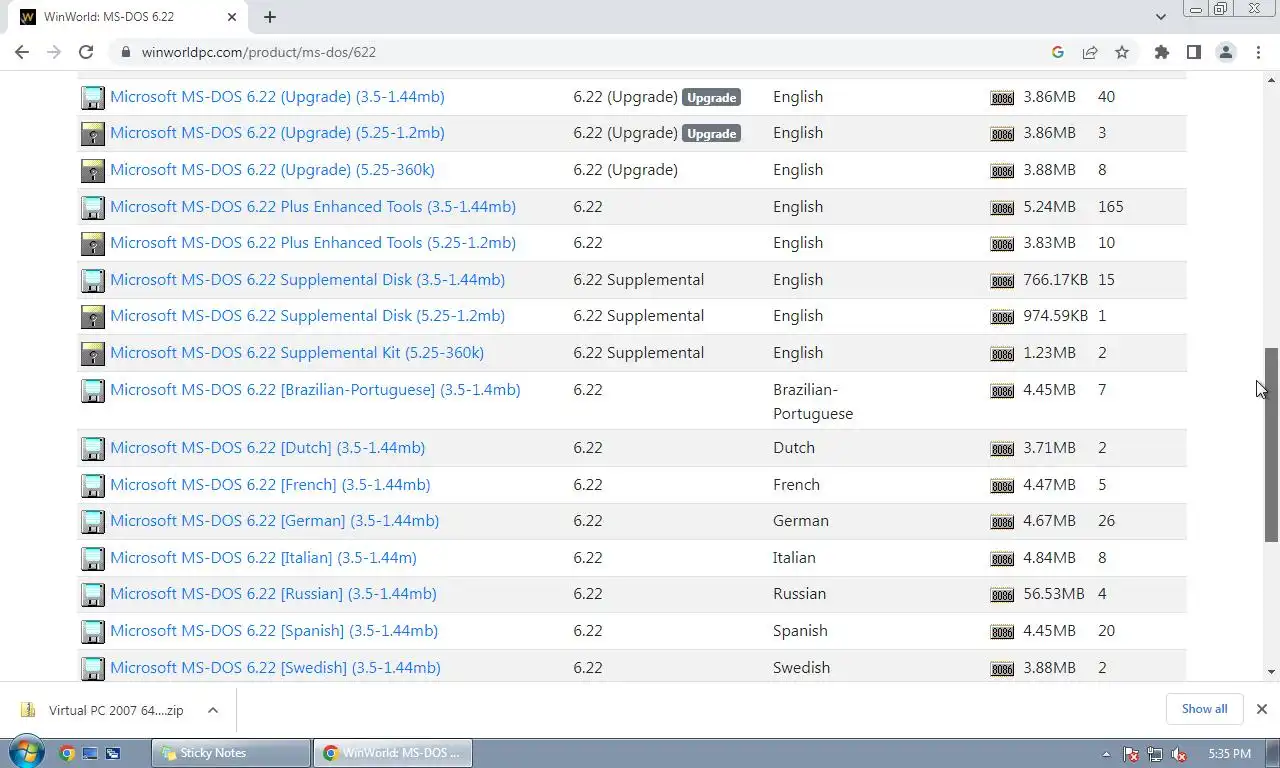The image size is (1280, 768).
Task: Click the floppy icon beside the Russian release
Action: coord(92,595)
